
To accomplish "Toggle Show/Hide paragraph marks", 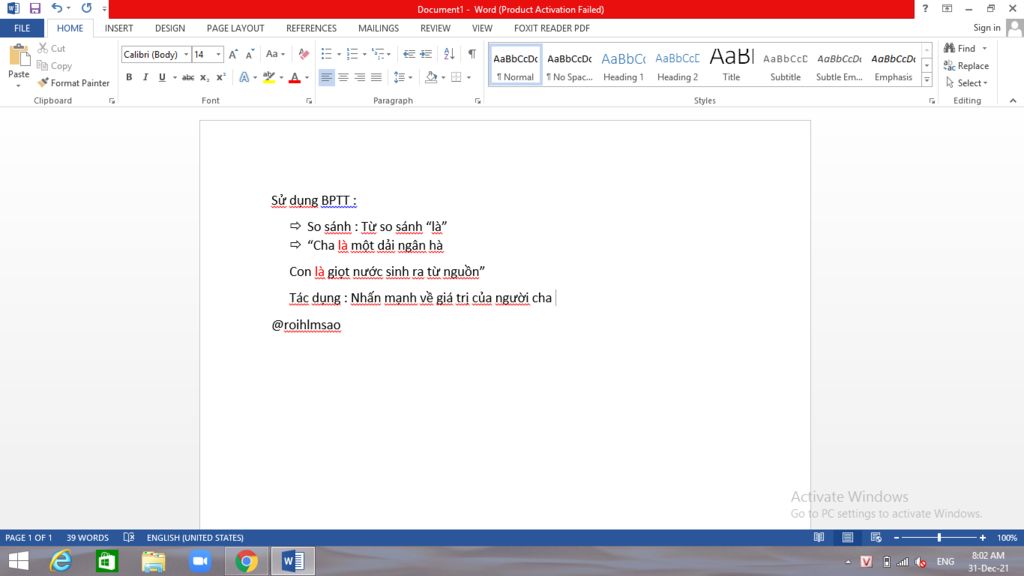I will click(x=472, y=54).
